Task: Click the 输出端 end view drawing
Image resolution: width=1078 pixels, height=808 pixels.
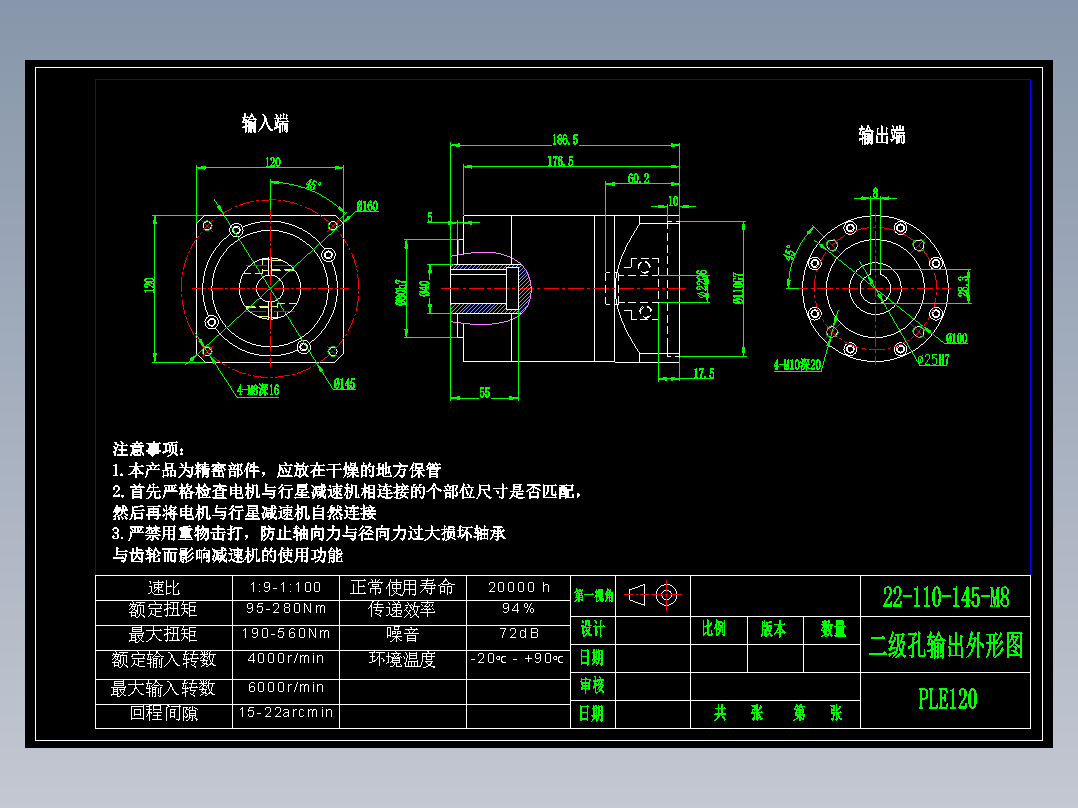Action: tap(875, 290)
